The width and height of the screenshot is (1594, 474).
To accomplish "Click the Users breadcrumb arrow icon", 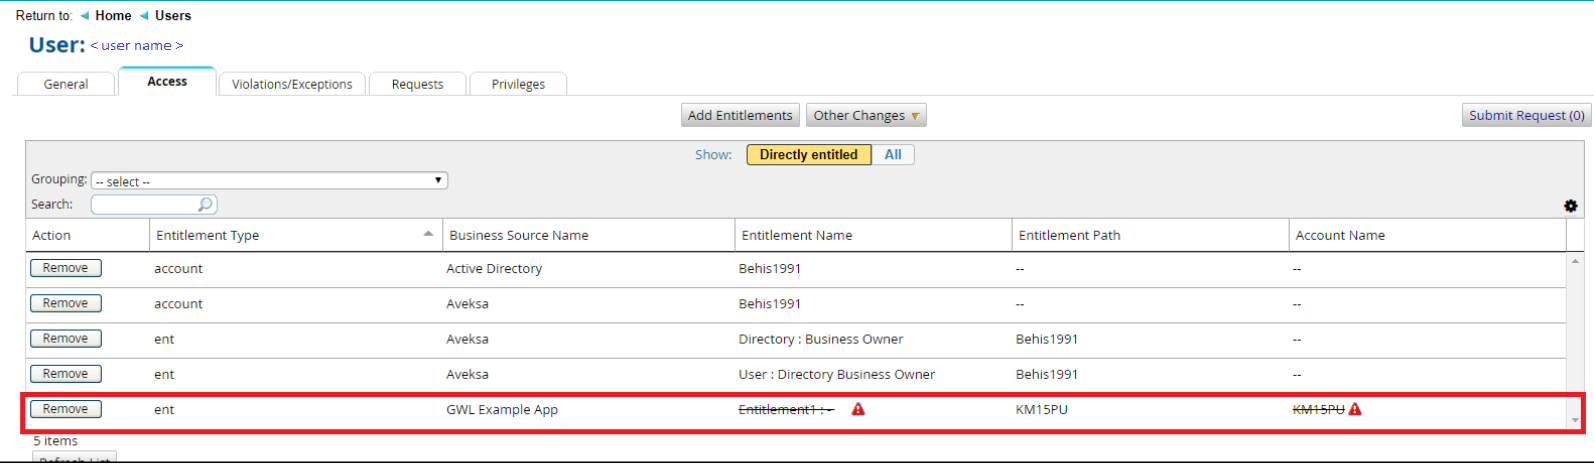I will [144, 16].
